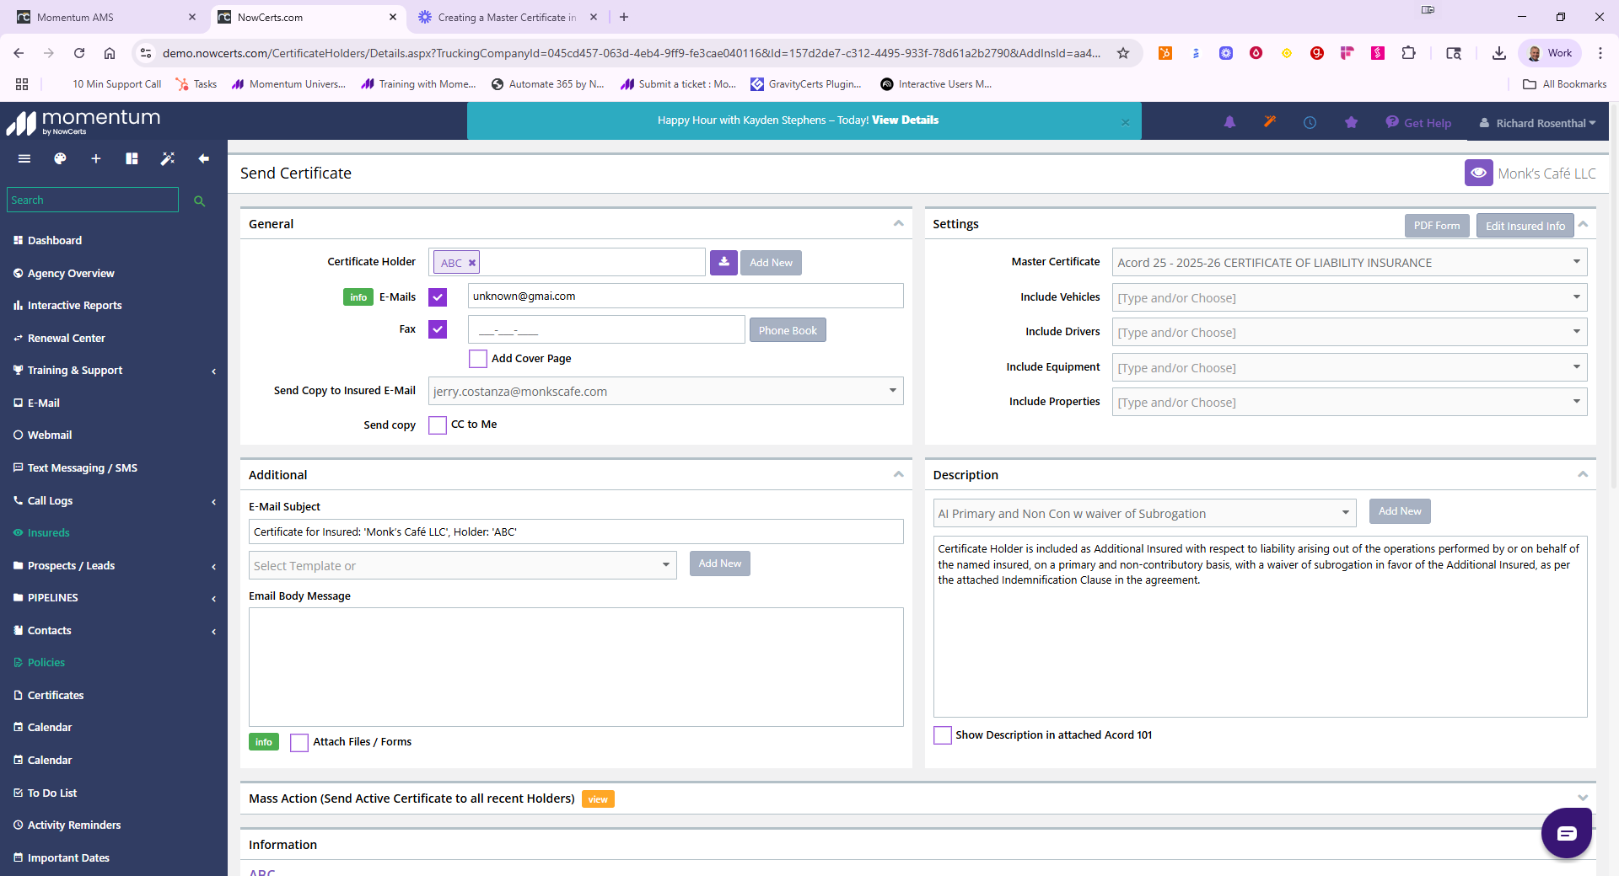Open Certificates in the sidebar
Image resolution: width=1619 pixels, height=876 pixels.
click(x=55, y=695)
